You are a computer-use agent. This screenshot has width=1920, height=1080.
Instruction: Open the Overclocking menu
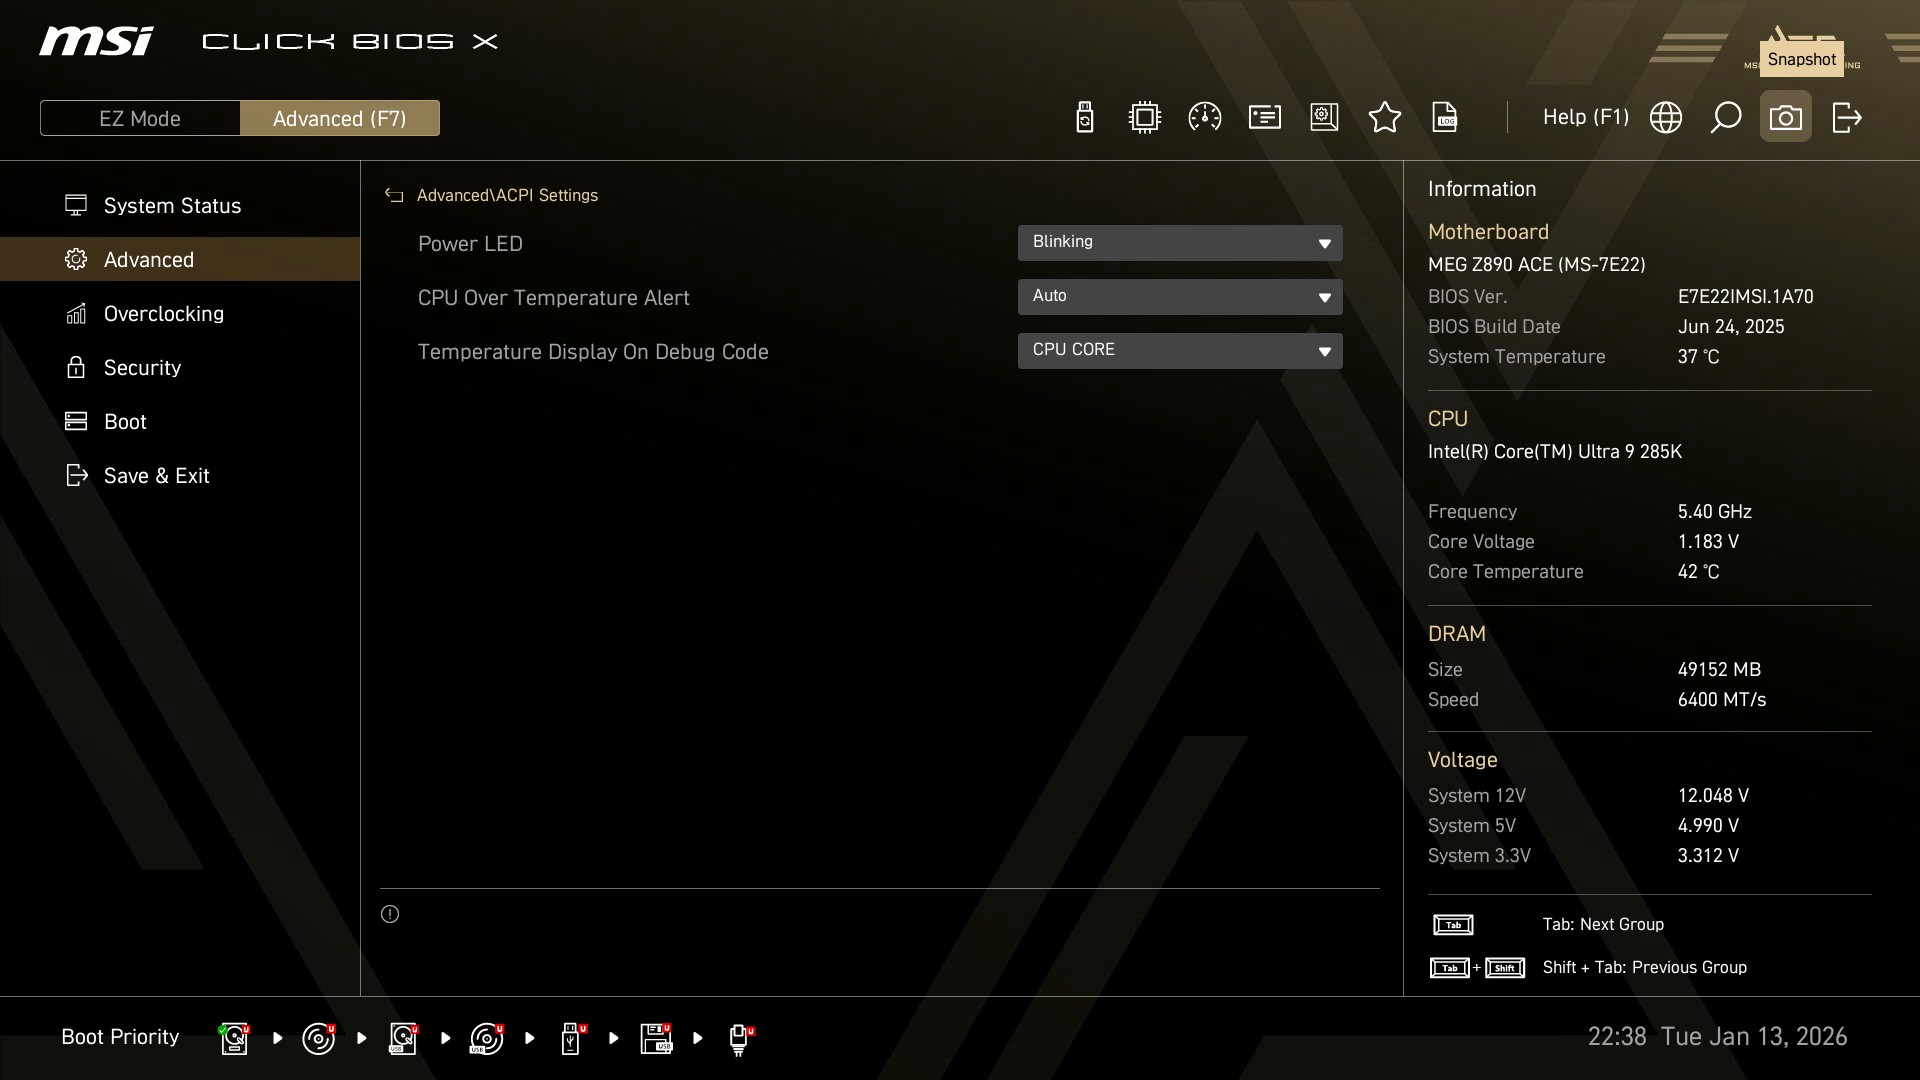(163, 314)
